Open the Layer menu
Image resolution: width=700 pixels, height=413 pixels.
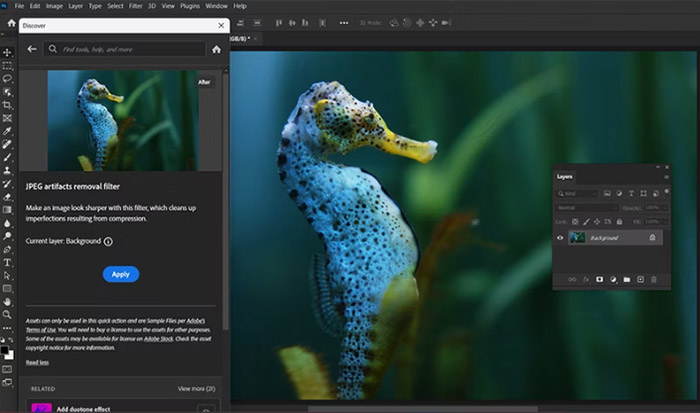75,6
